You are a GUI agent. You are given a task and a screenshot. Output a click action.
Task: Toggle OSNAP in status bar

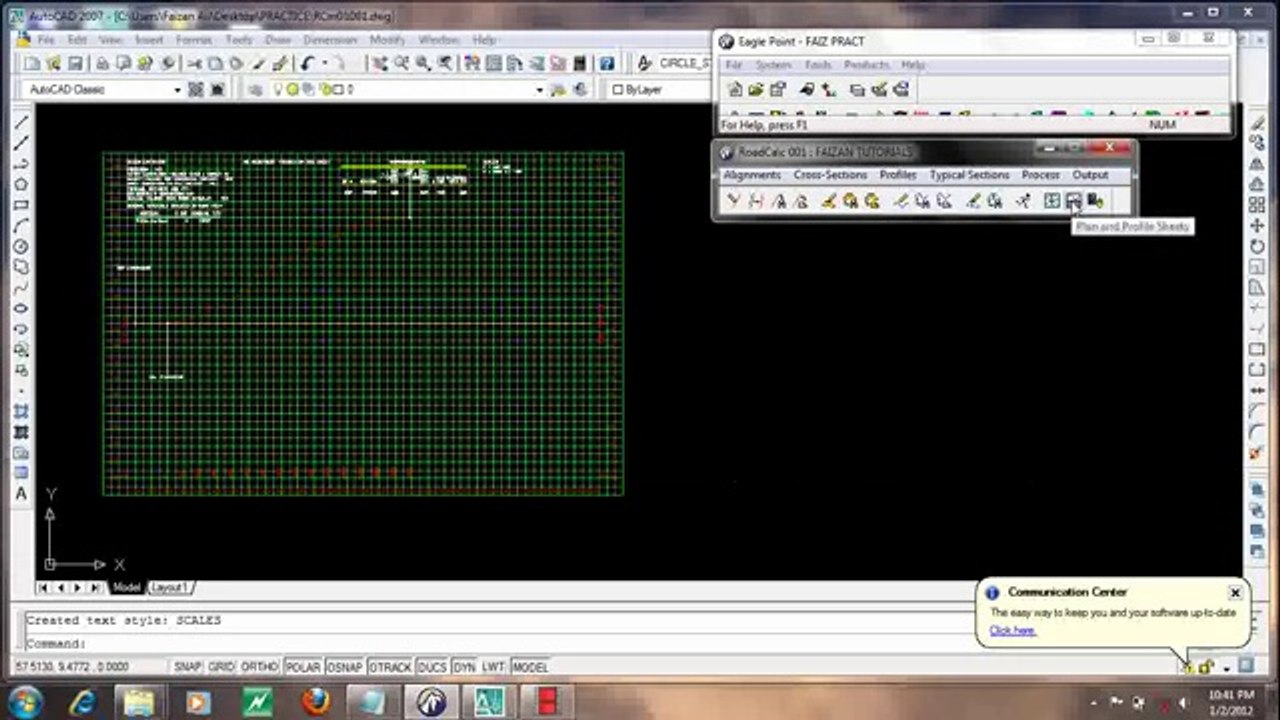point(345,667)
